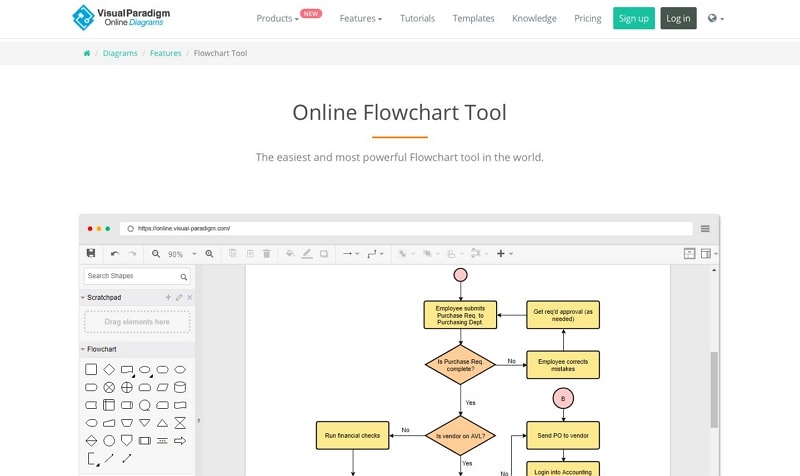
Task: Click the Features breadcrumb link
Action: tap(165, 53)
